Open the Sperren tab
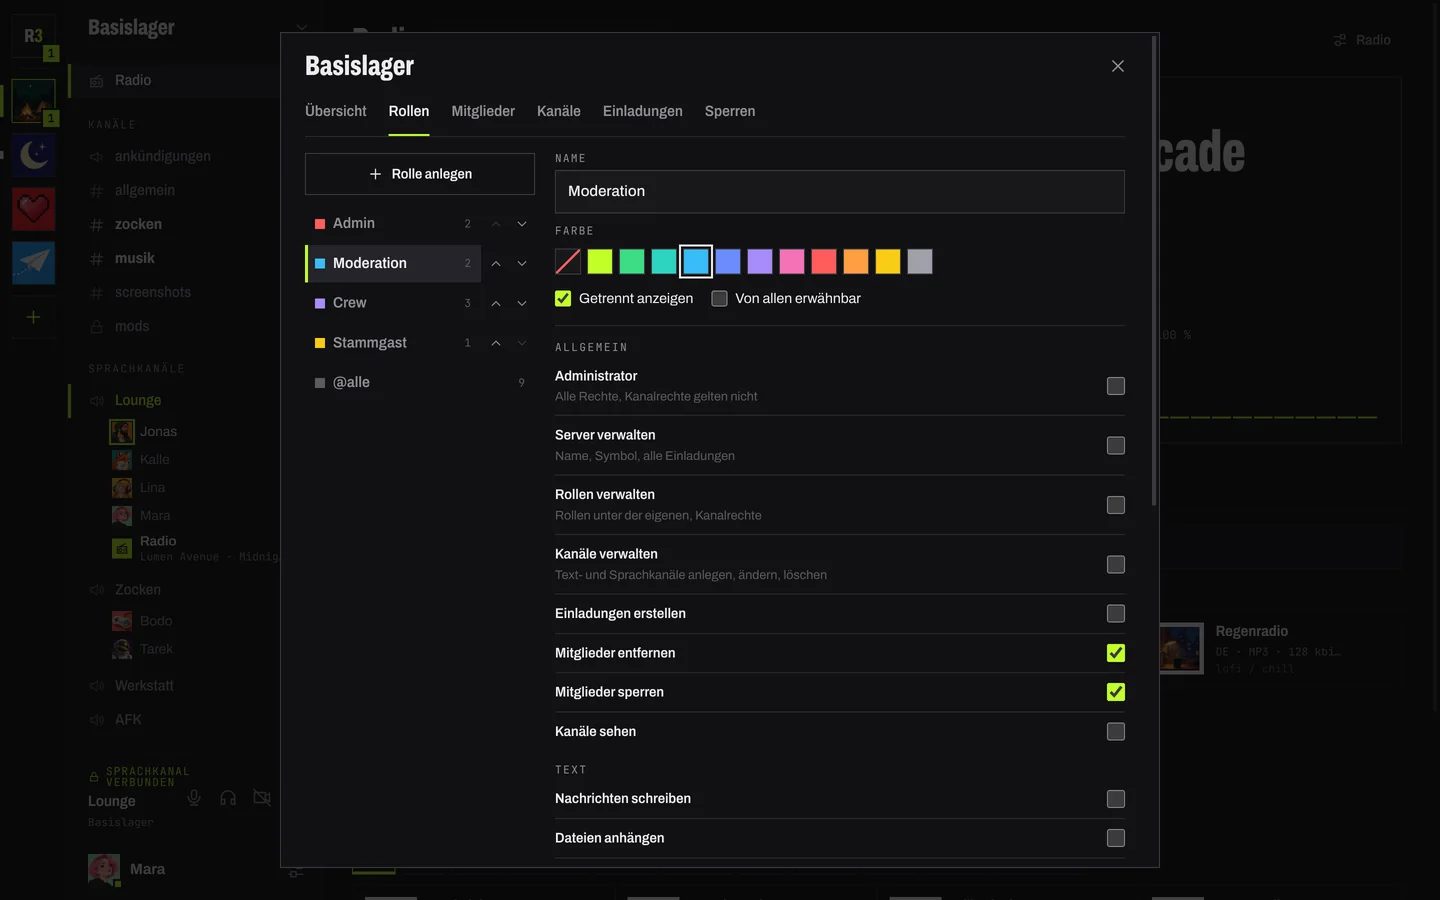Screen dimensions: 1440x900 (x=730, y=111)
